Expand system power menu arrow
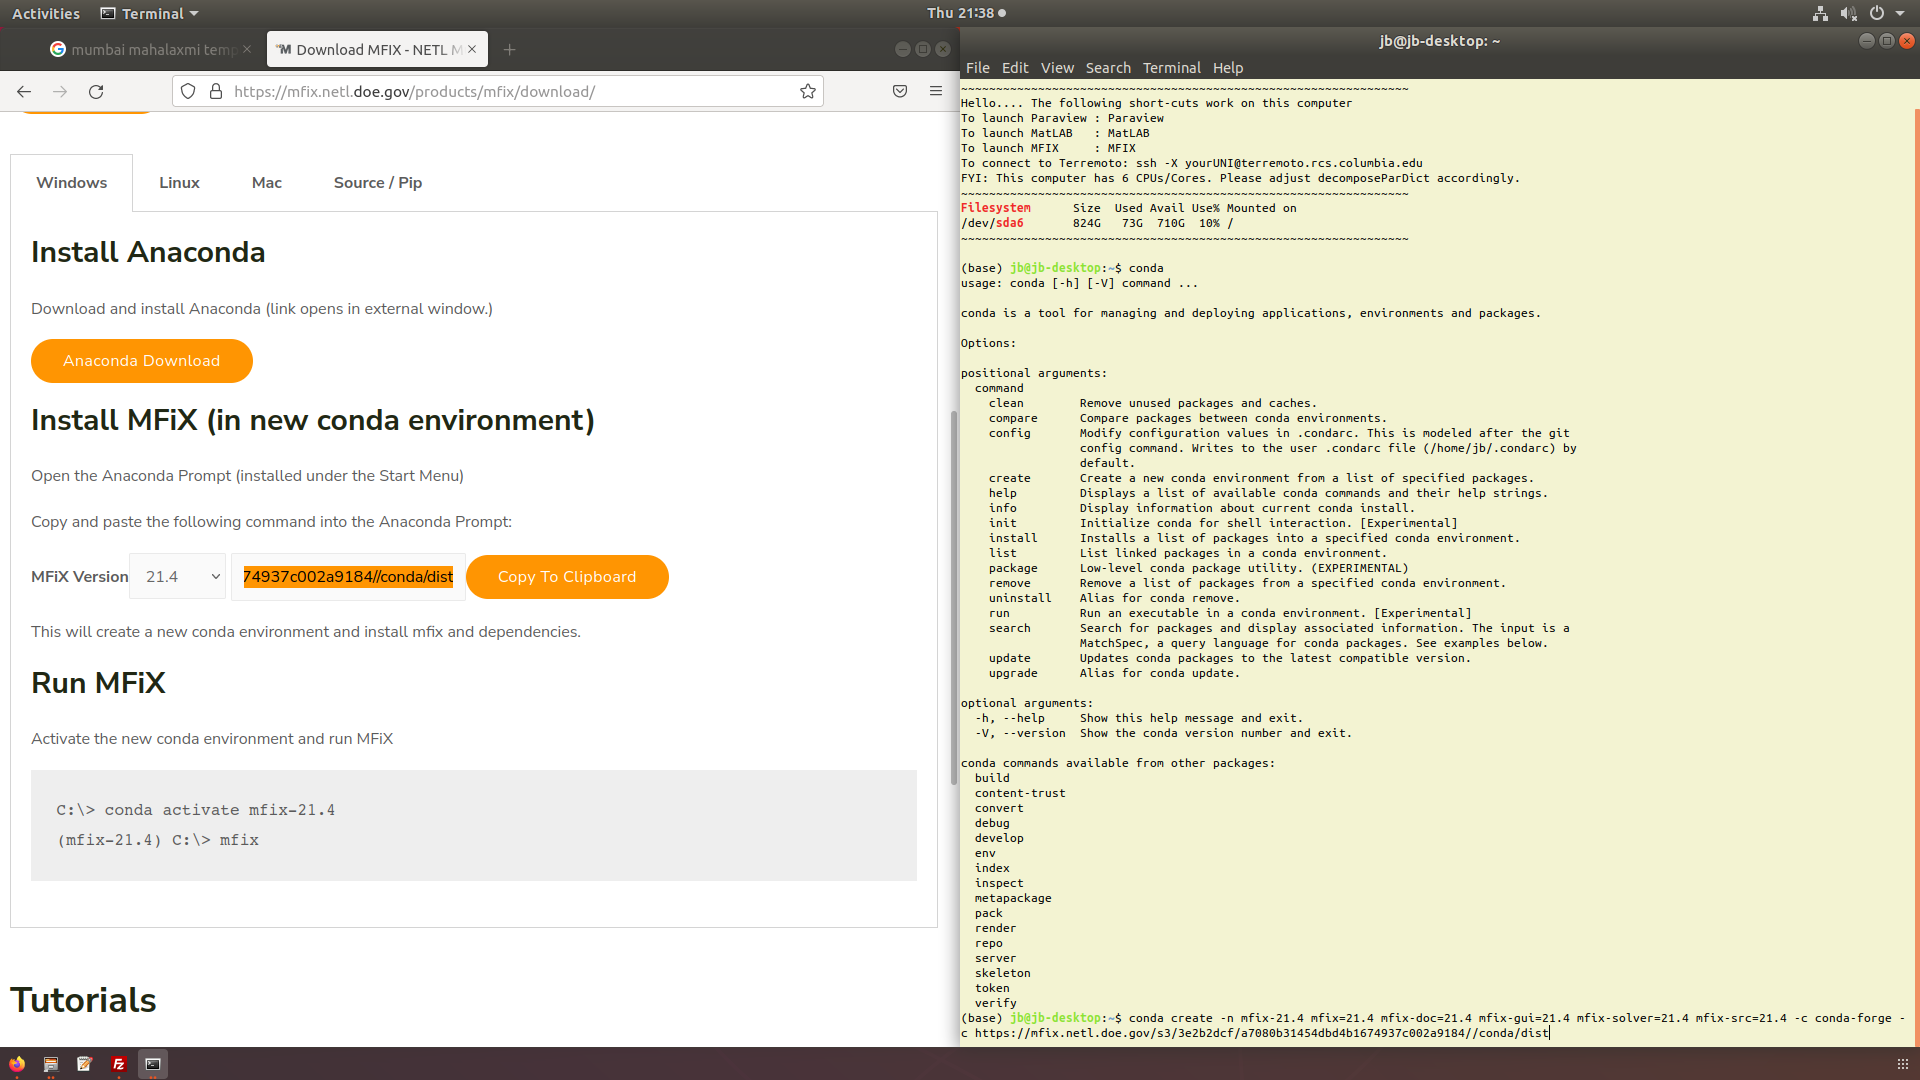The width and height of the screenshot is (1920, 1080). pyautogui.click(x=1900, y=14)
